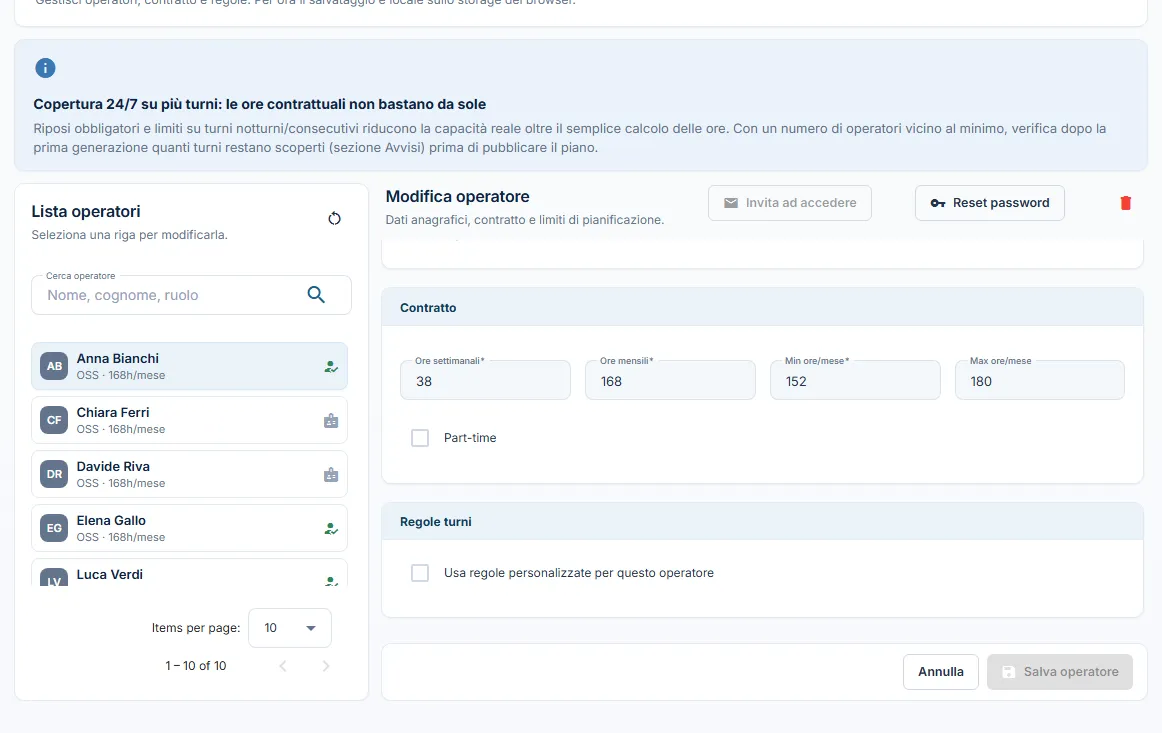Select the operator name Elena Gallo
This screenshot has width=1162, height=733.
111,521
